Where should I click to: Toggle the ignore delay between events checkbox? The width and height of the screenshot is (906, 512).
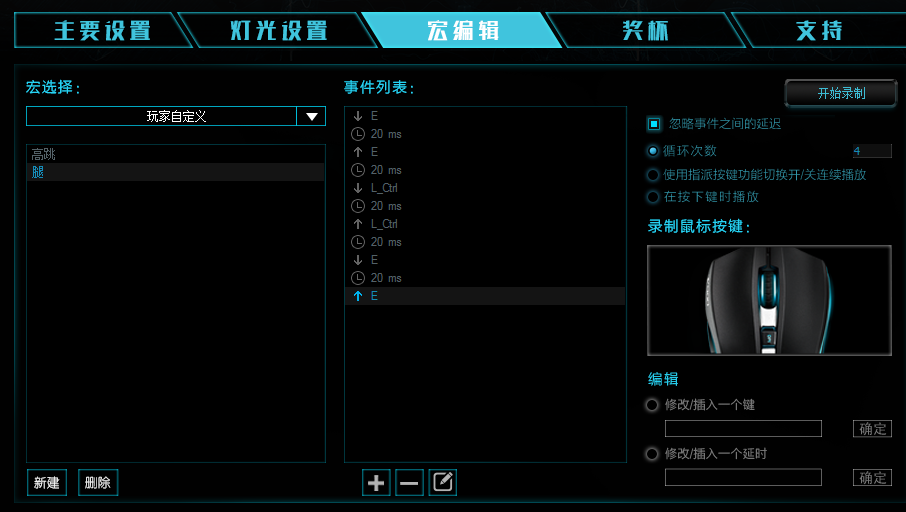point(654,124)
